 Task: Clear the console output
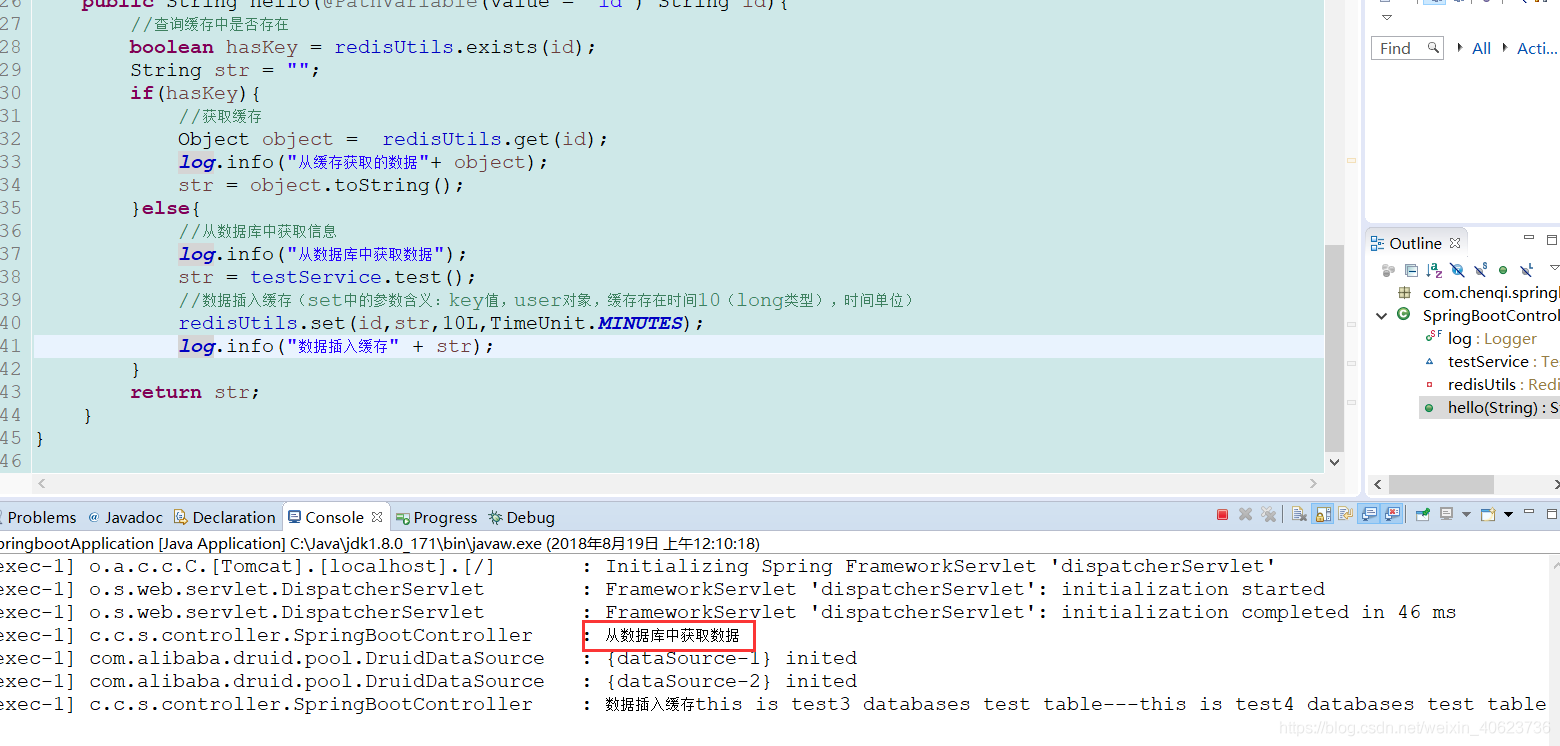[x=1299, y=514]
